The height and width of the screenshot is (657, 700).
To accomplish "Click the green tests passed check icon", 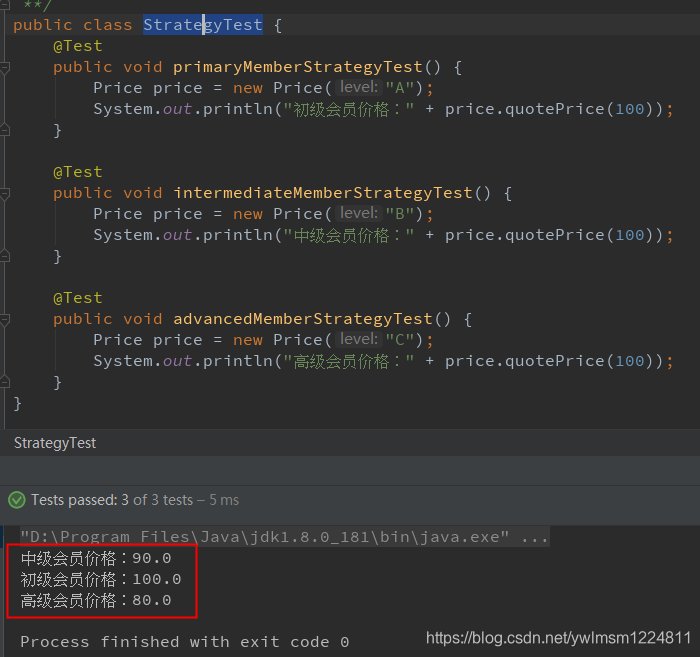I will click(x=17, y=500).
